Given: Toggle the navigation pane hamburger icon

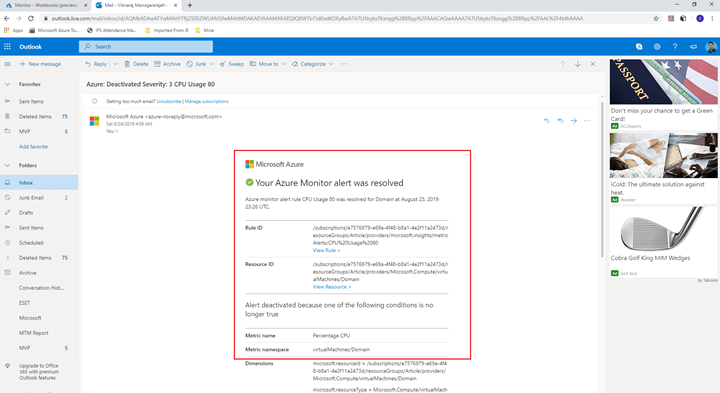Looking at the screenshot, I should 7,64.
